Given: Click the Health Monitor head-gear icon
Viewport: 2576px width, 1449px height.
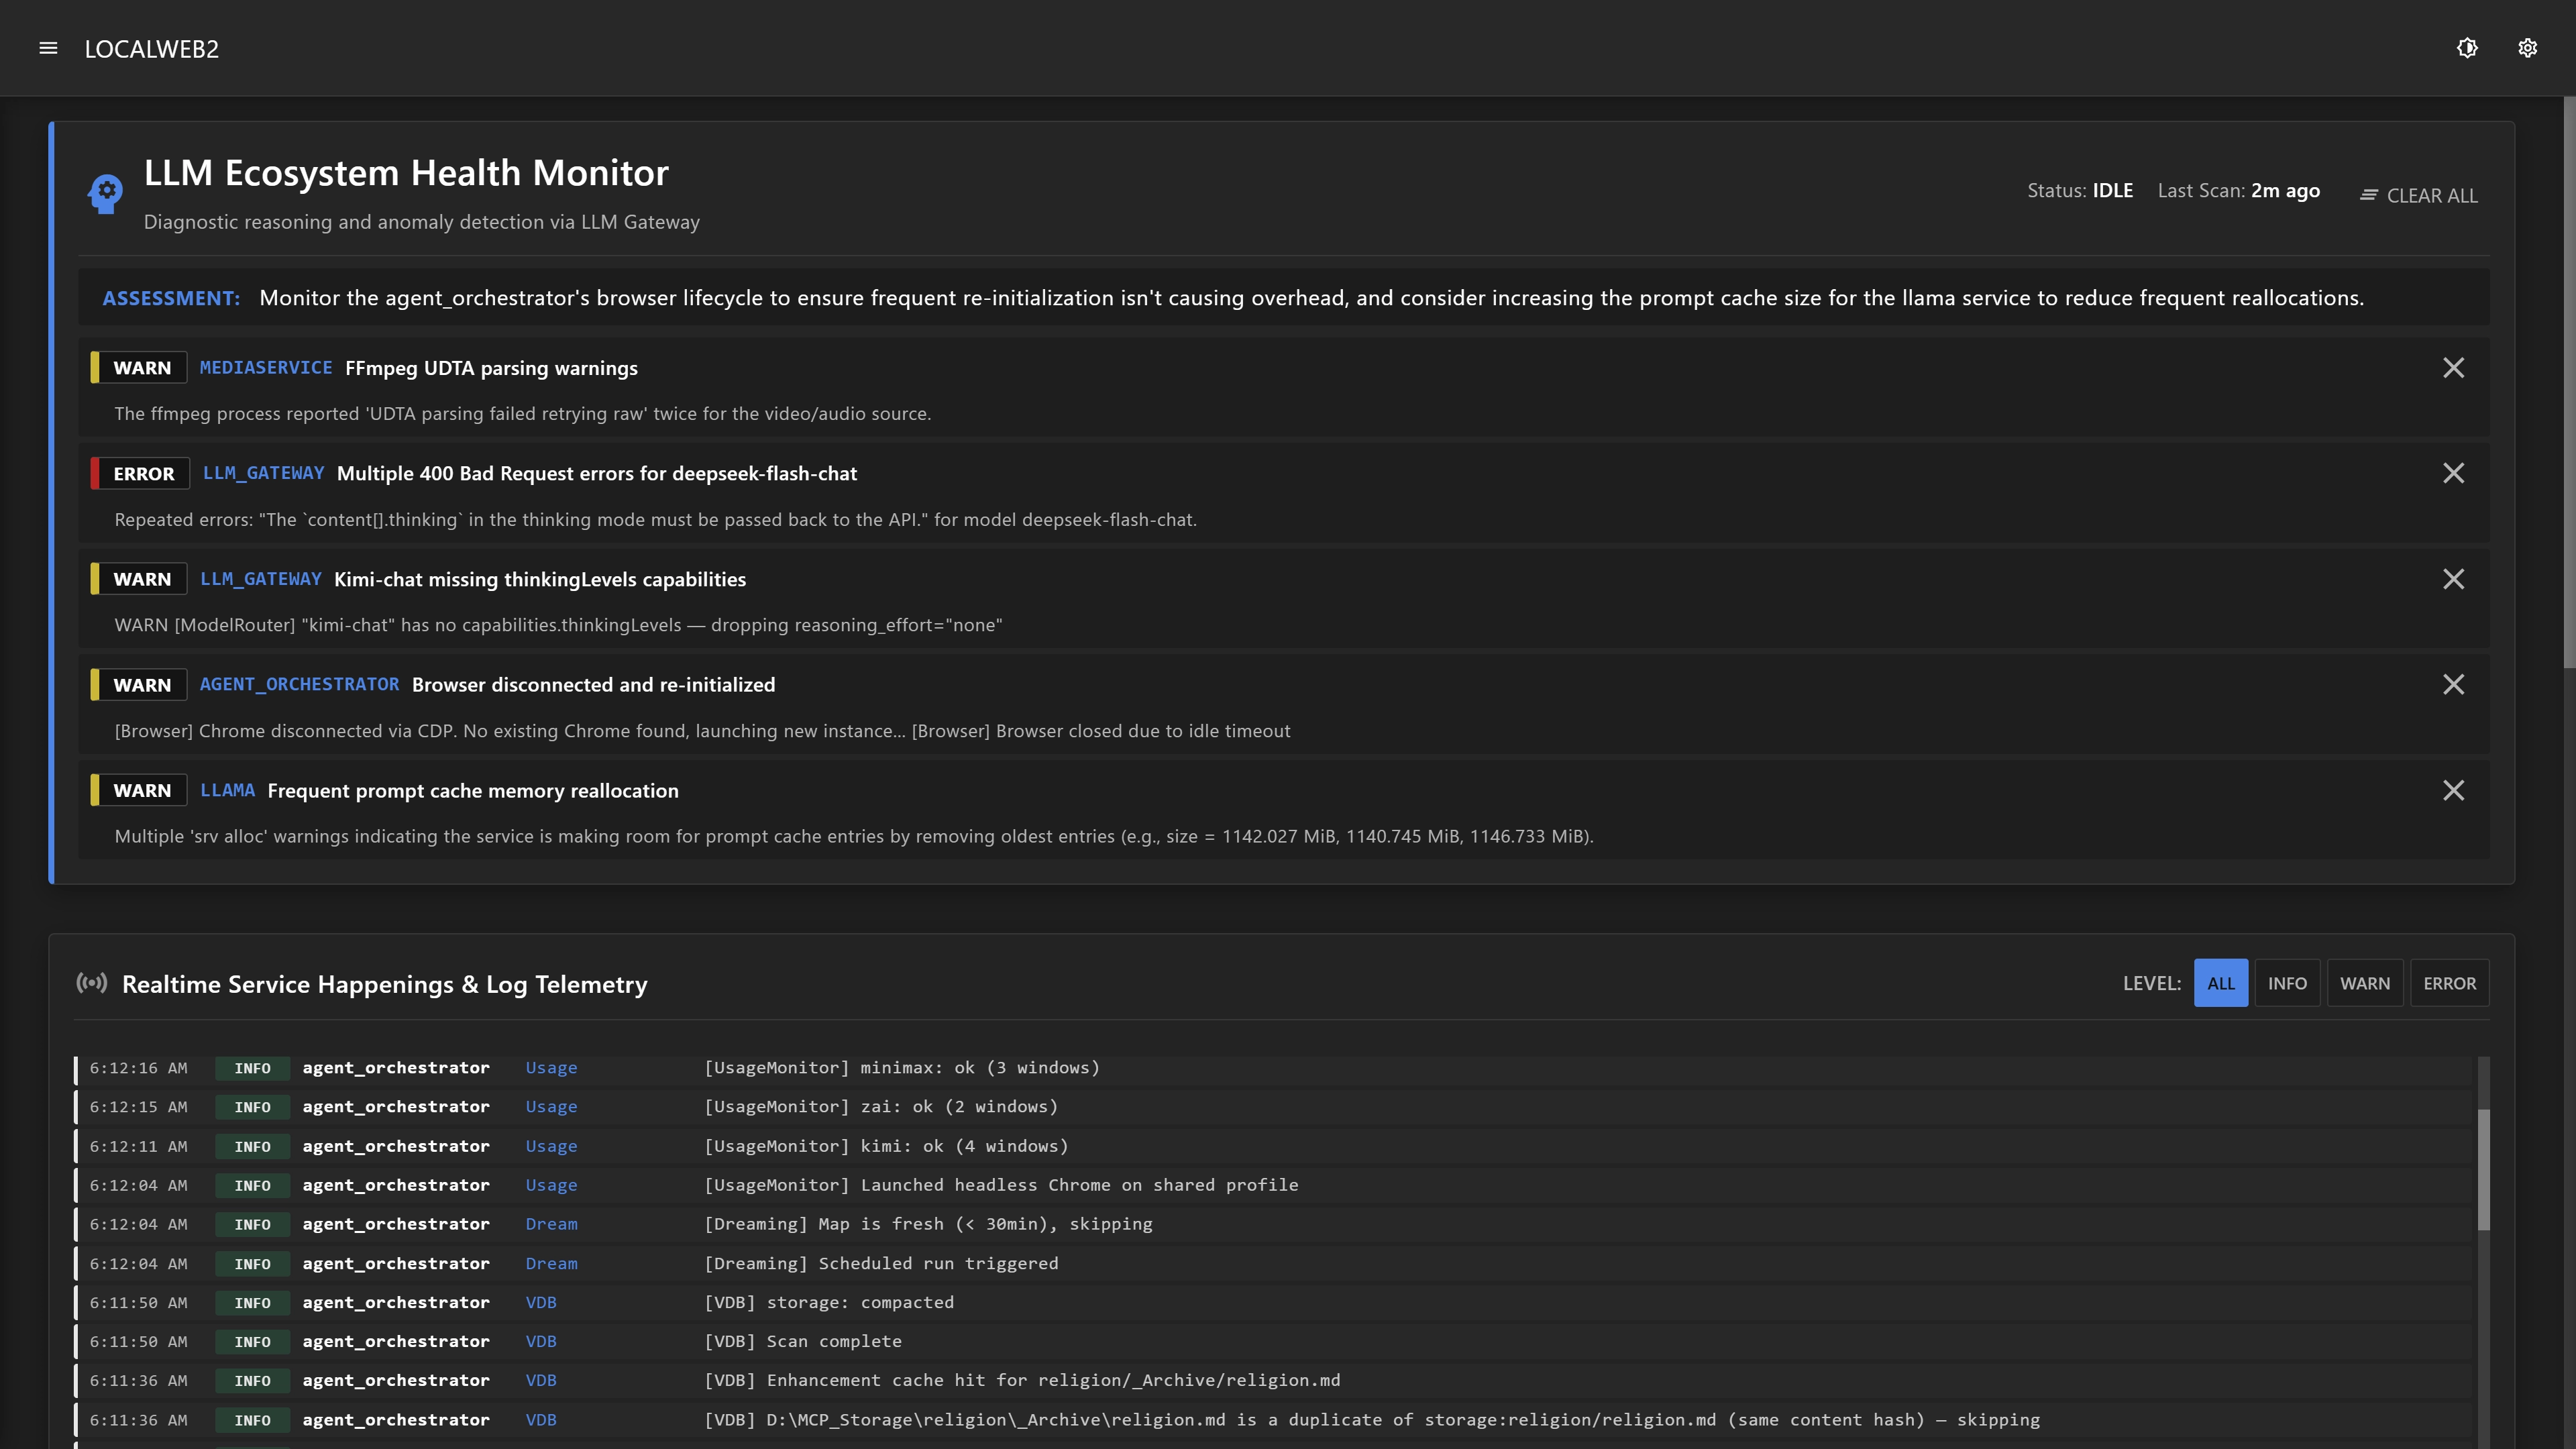Looking at the screenshot, I should pos(105,194).
